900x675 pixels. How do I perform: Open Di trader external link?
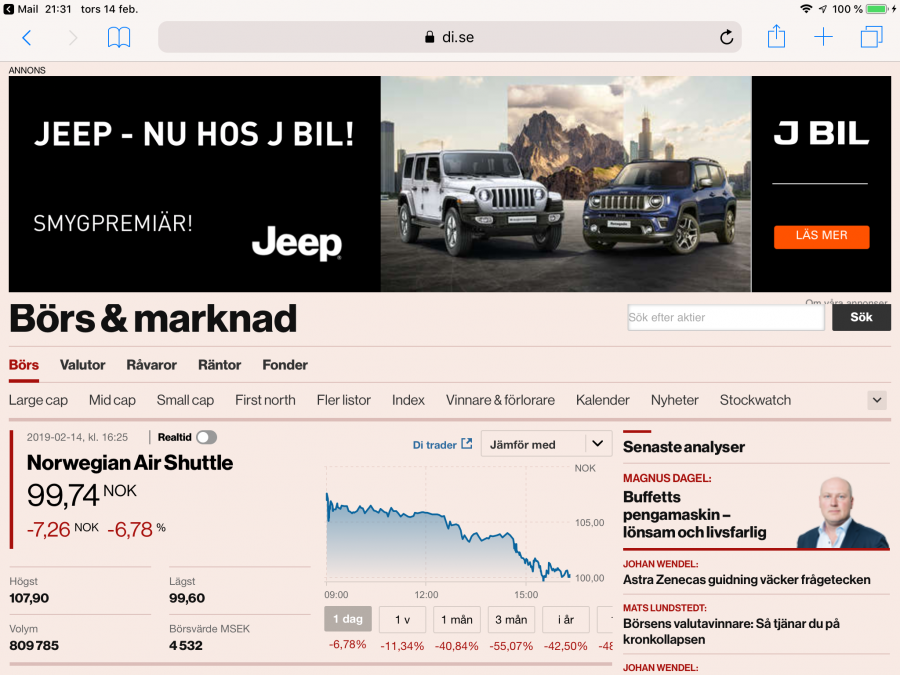[x=442, y=445]
